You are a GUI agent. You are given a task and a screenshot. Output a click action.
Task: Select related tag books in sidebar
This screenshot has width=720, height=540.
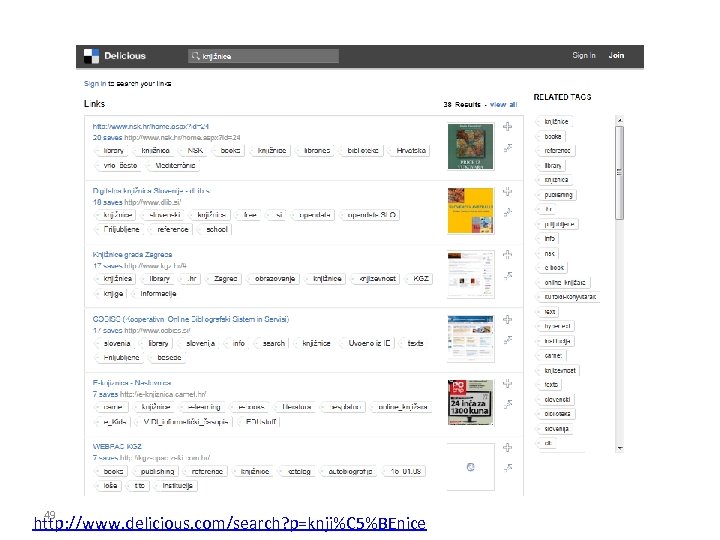pyautogui.click(x=551, y=136)
